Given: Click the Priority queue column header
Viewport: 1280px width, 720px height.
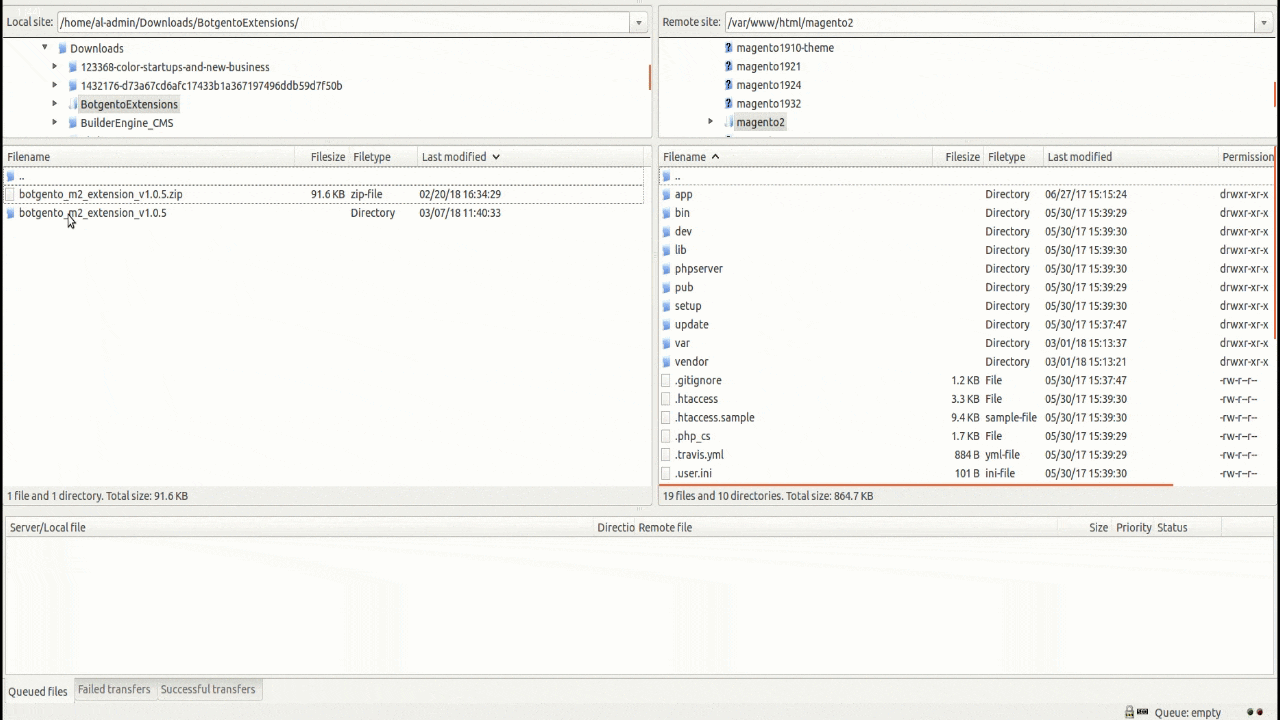Looking at the screenshot, I should coord(1134,527).
